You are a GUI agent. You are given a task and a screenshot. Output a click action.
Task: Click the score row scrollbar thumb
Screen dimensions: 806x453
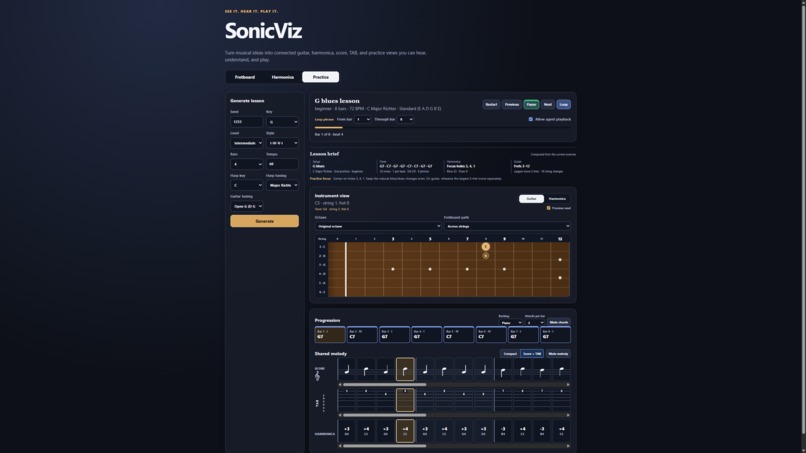coord(384,384)
